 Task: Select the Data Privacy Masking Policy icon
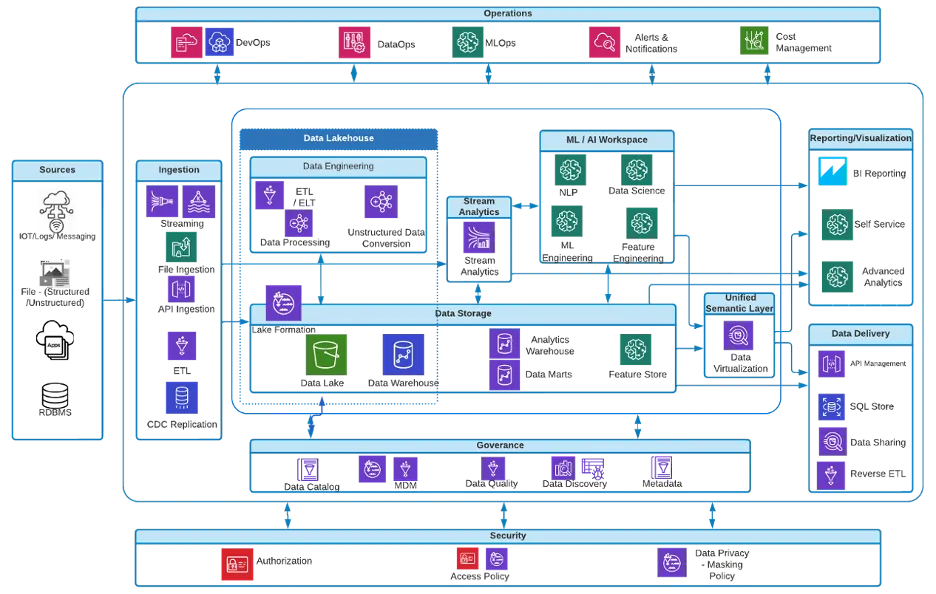tap(672, 562)
